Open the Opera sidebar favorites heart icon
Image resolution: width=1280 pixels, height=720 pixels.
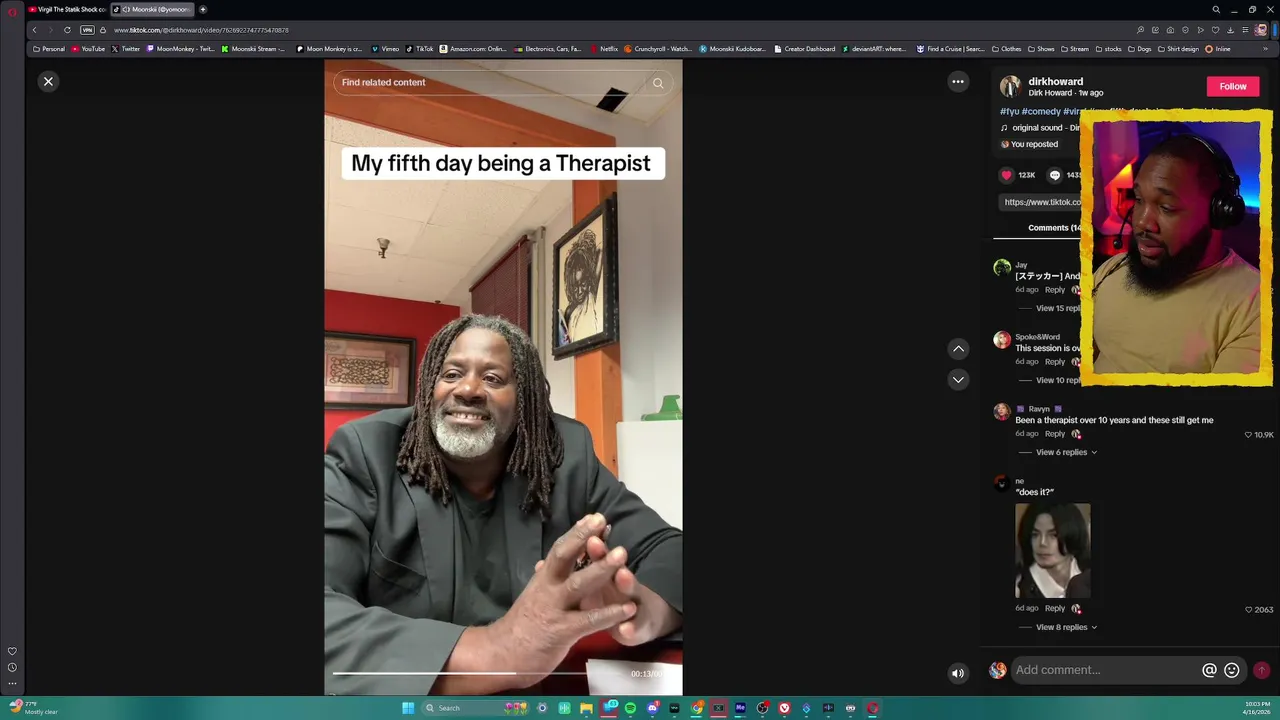pyautogui.click(x=12, y=651)
